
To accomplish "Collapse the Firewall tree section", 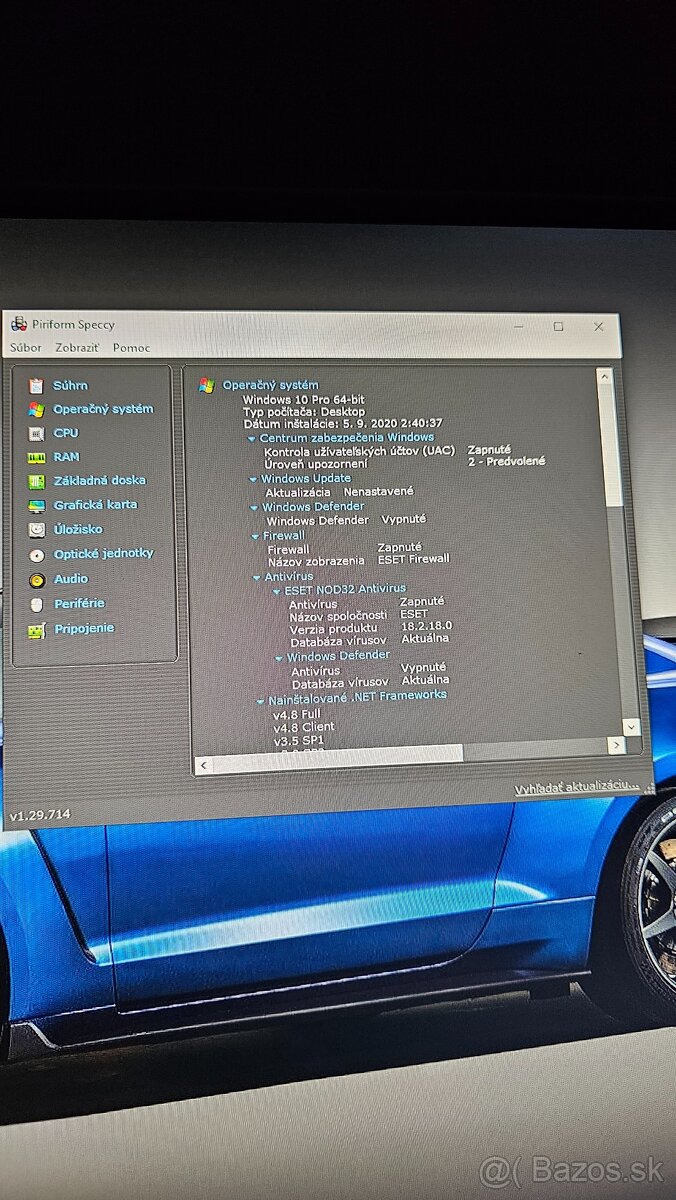I will click(x=255, y=536).
